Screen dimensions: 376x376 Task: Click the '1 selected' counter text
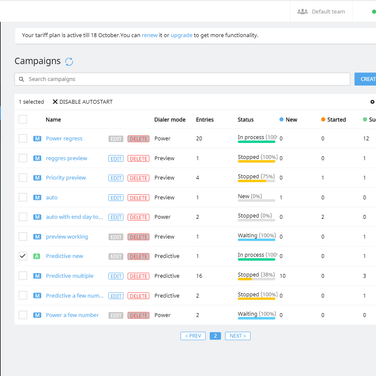[31, 102]
